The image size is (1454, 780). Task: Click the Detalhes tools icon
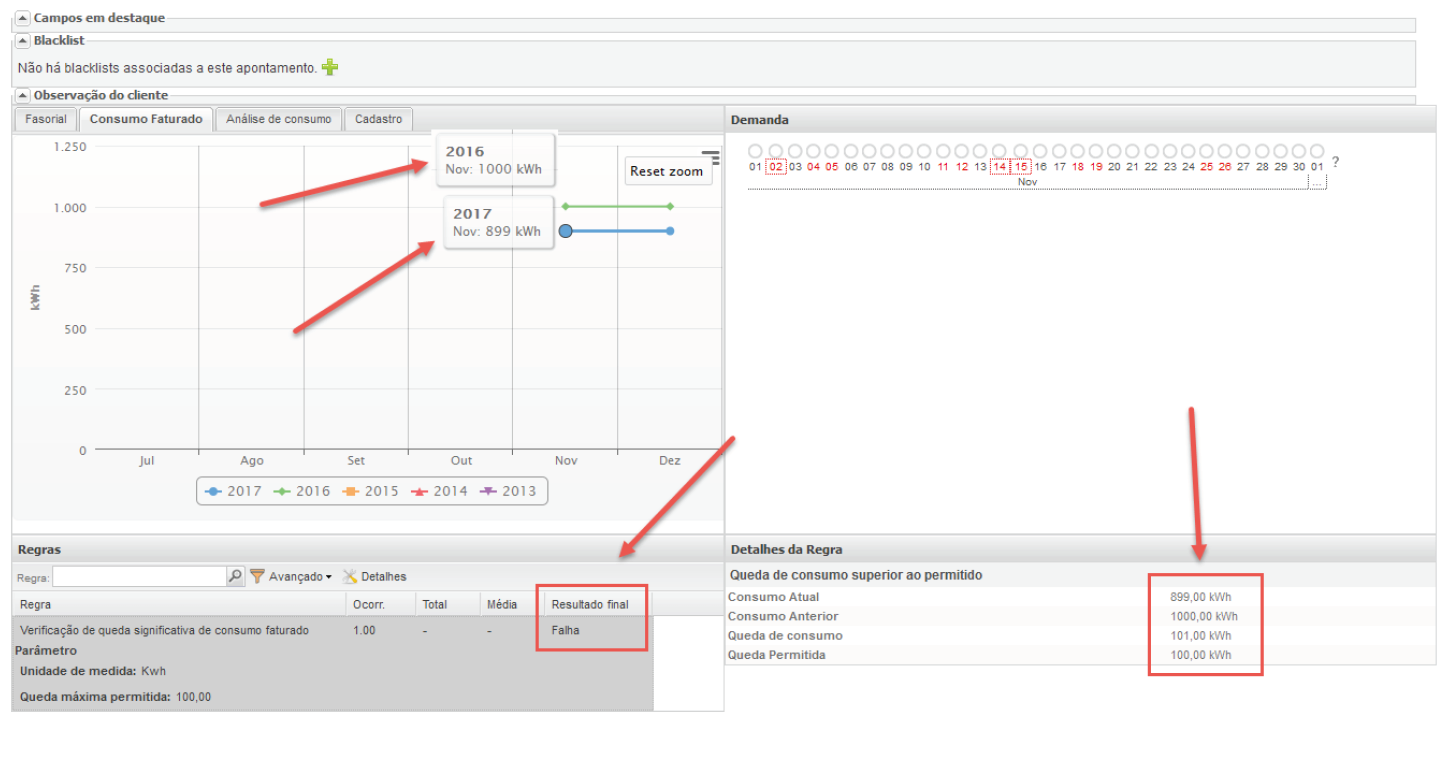click(350, 576)
